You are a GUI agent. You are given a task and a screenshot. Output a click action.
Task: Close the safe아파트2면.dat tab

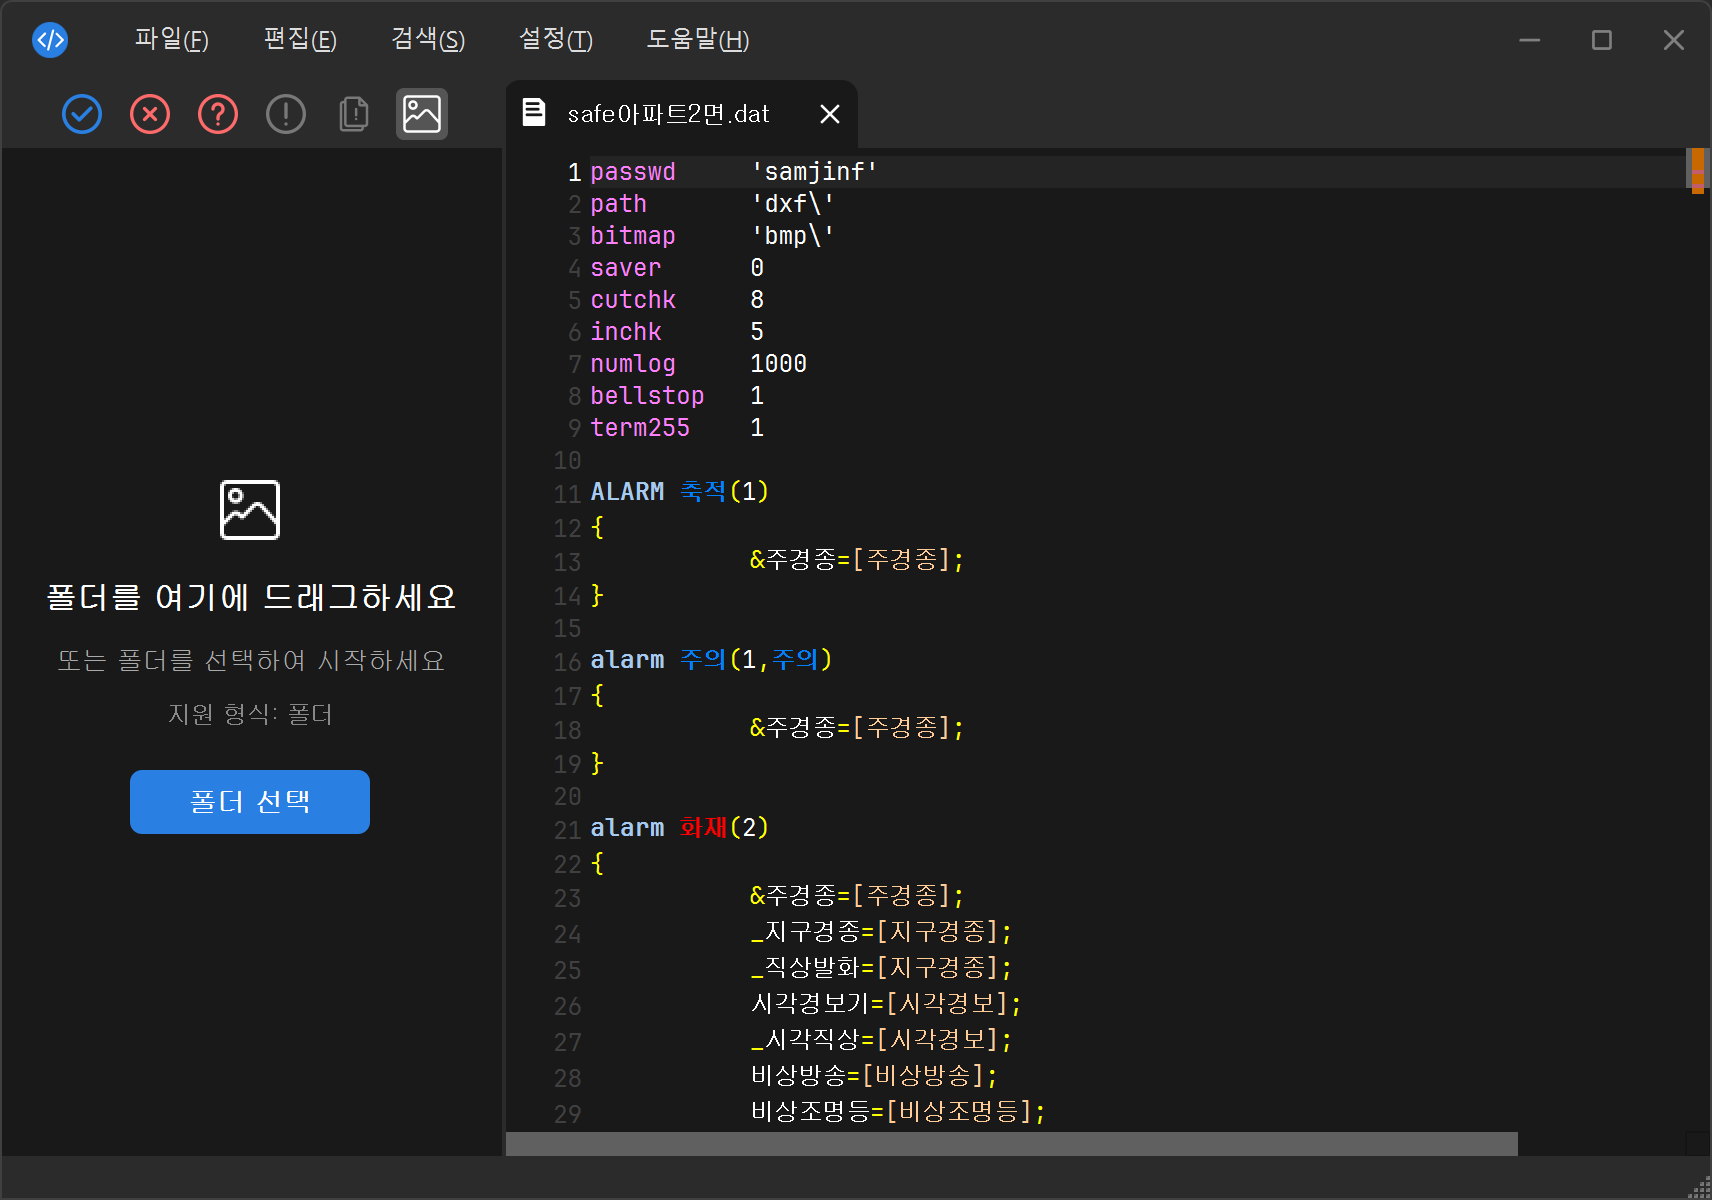coord(829,114)
